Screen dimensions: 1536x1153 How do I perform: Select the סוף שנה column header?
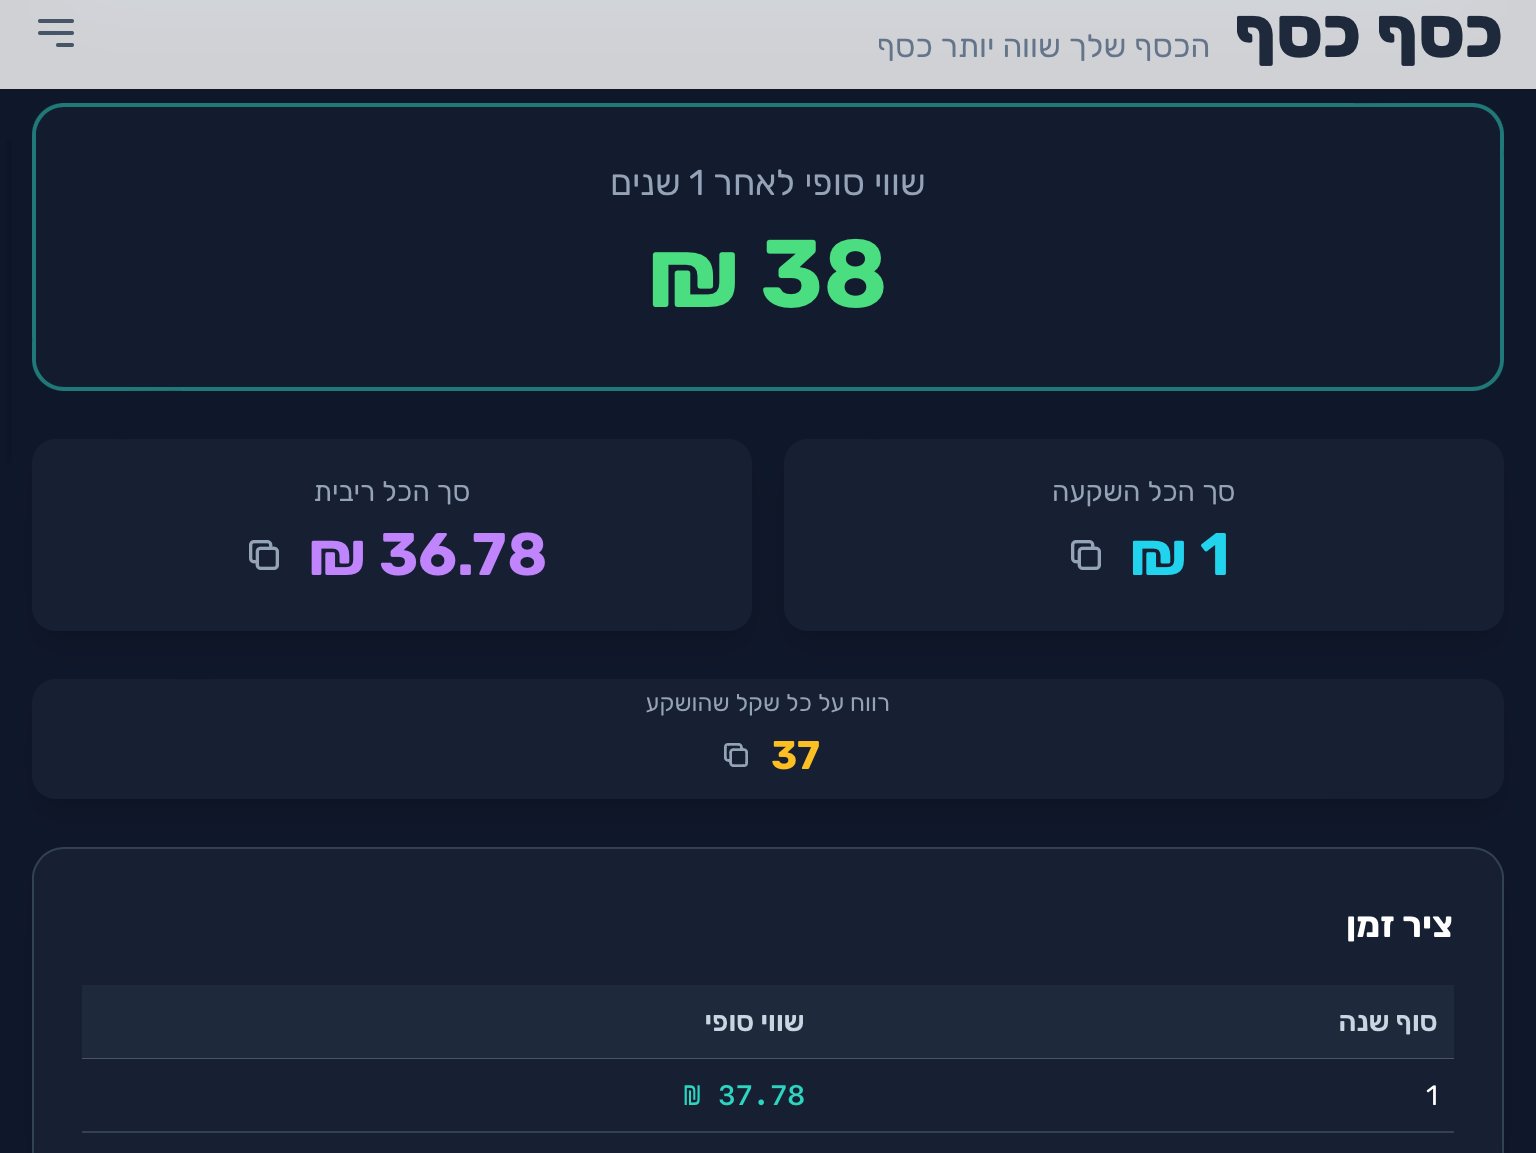[1387, 1022]
